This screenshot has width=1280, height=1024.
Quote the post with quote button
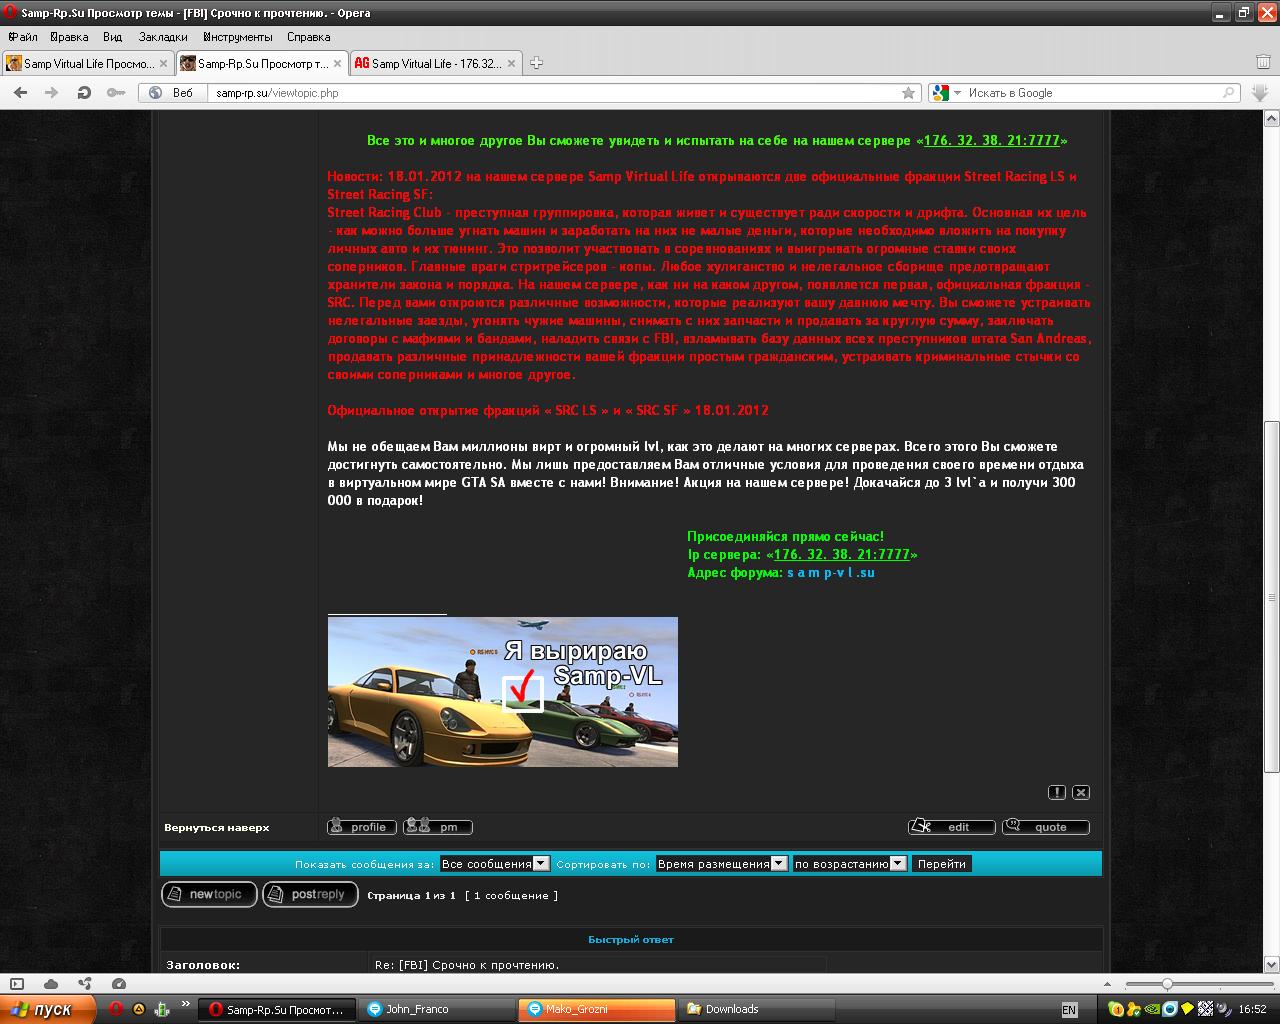click(1046, 826)
